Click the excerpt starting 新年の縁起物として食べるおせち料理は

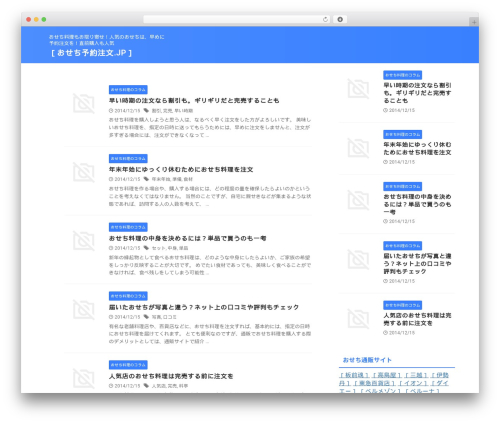[x=210, y=265]
